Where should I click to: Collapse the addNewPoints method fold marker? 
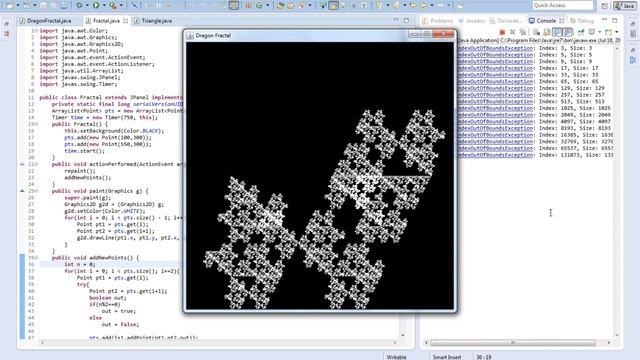(x=37, y=258)
